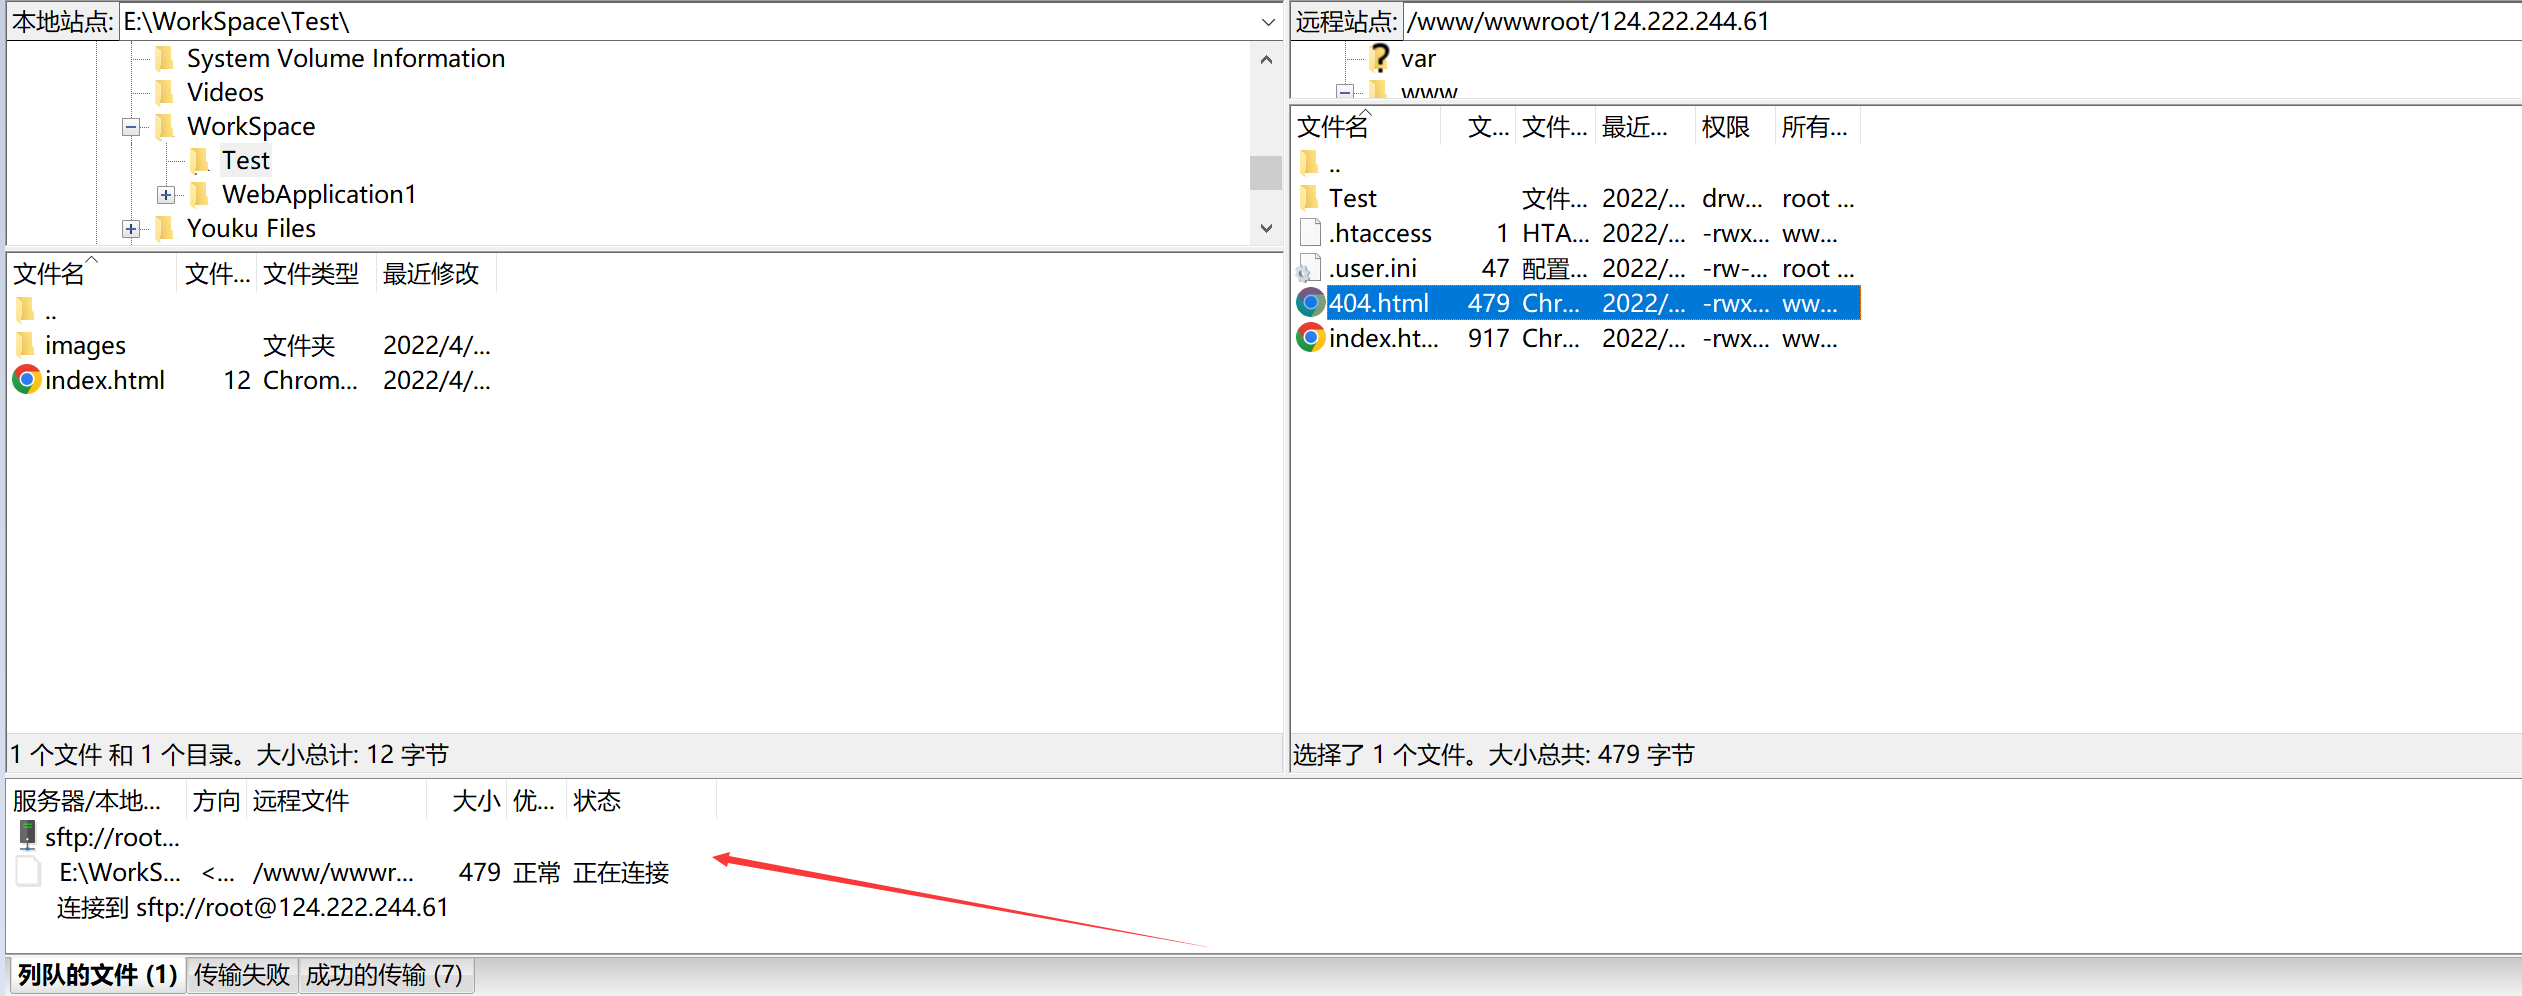
Task: Select Test in the local folder tree
Action: [245, 160]
